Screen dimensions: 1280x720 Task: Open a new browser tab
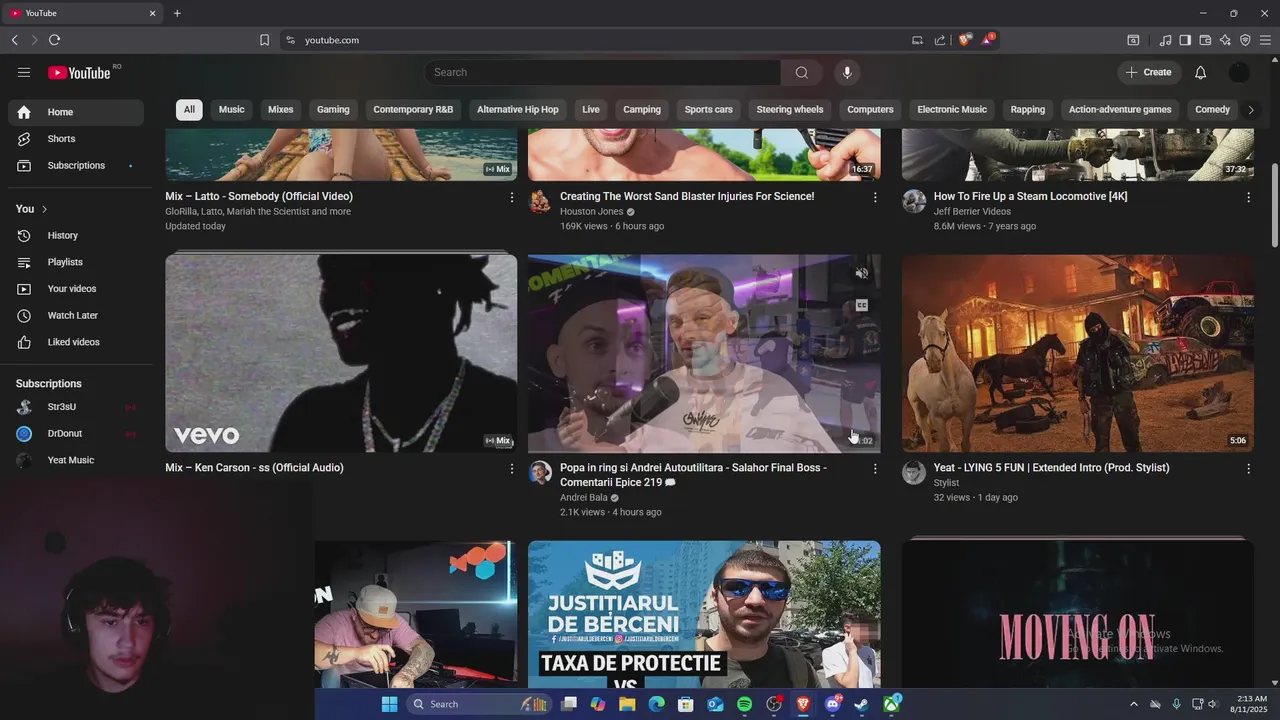tap(177, 13)
